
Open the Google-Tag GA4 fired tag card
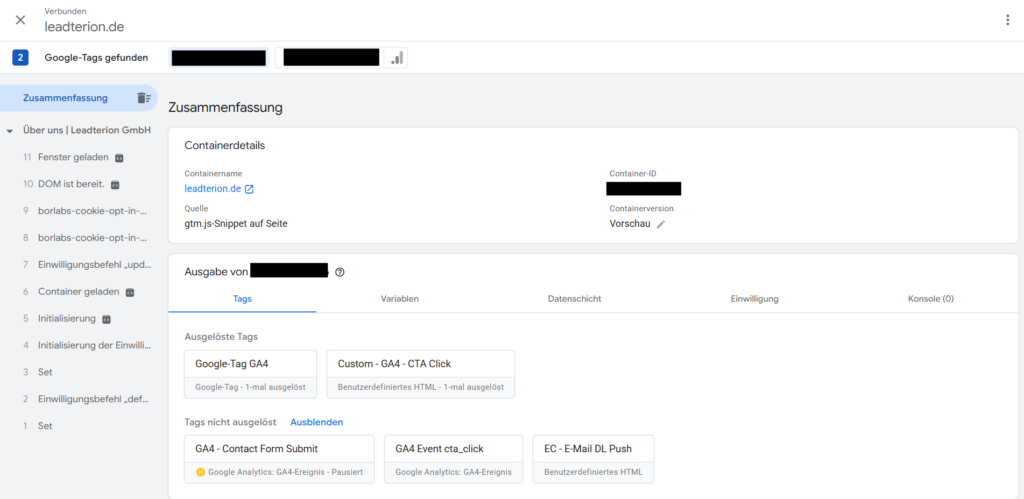pos(251,374)
